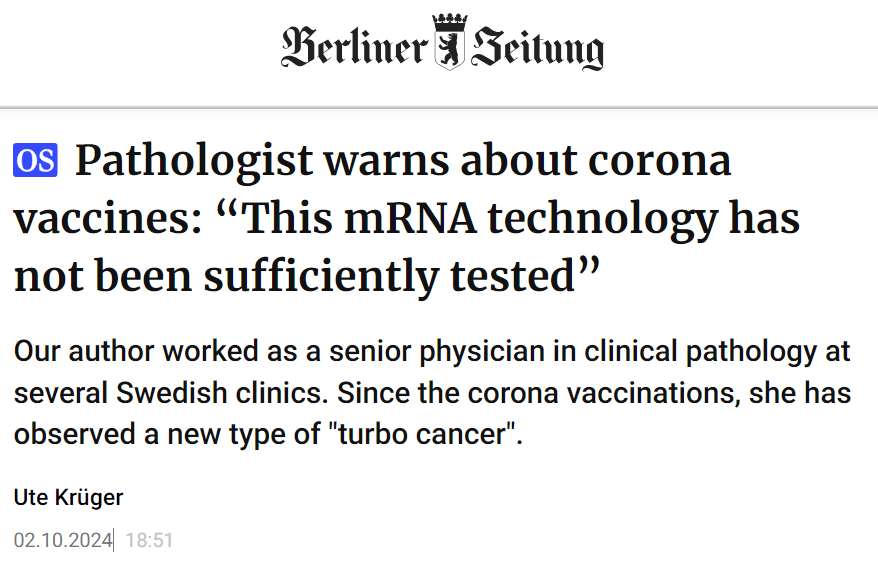Click the phrase Swedish clinics in subtitle
This screenshot has height=565, width=878.
221,393
